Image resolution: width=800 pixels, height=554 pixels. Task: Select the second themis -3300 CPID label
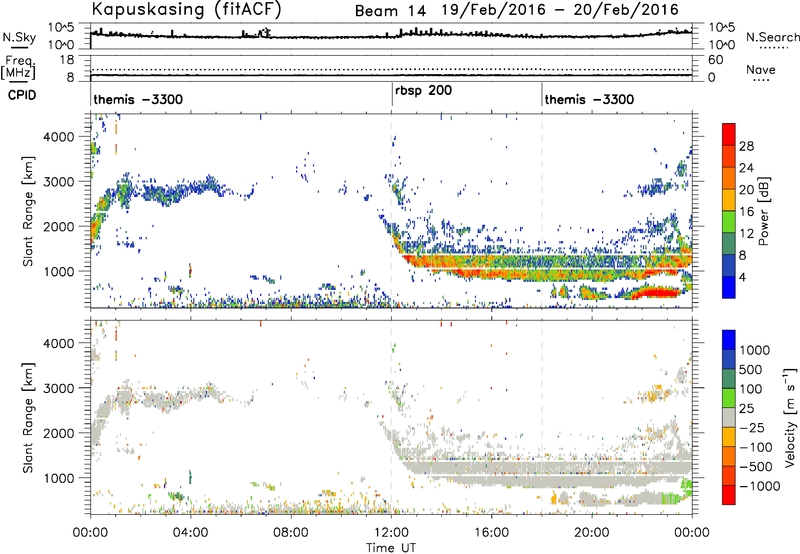[589, 99]
